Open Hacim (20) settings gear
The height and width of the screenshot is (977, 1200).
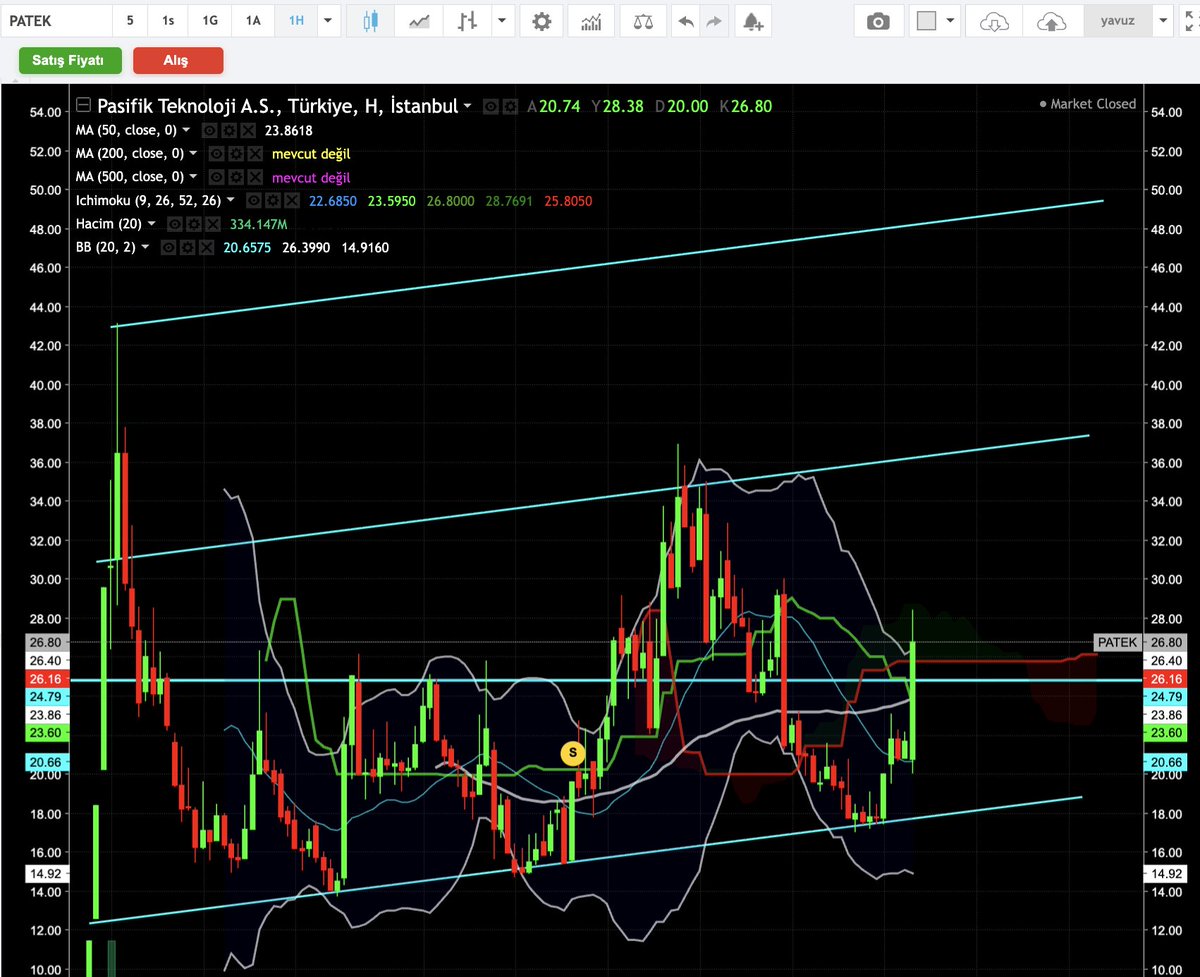click(193, 224)
